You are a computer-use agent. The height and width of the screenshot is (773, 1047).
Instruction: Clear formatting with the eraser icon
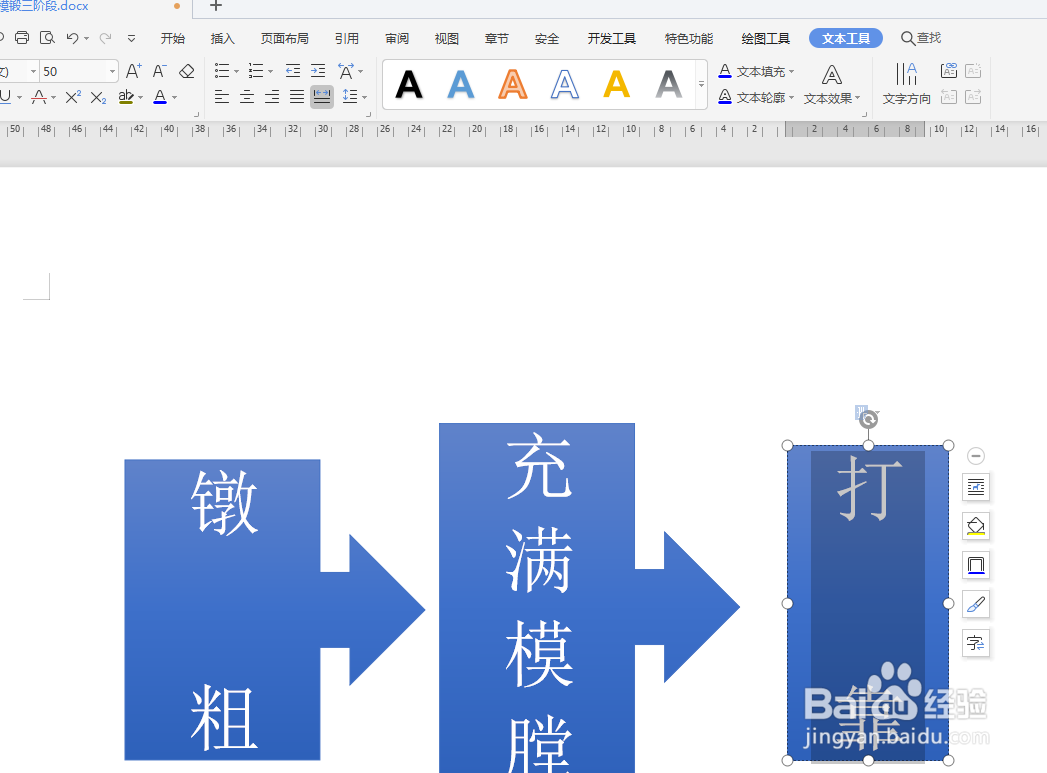(186, 71)
